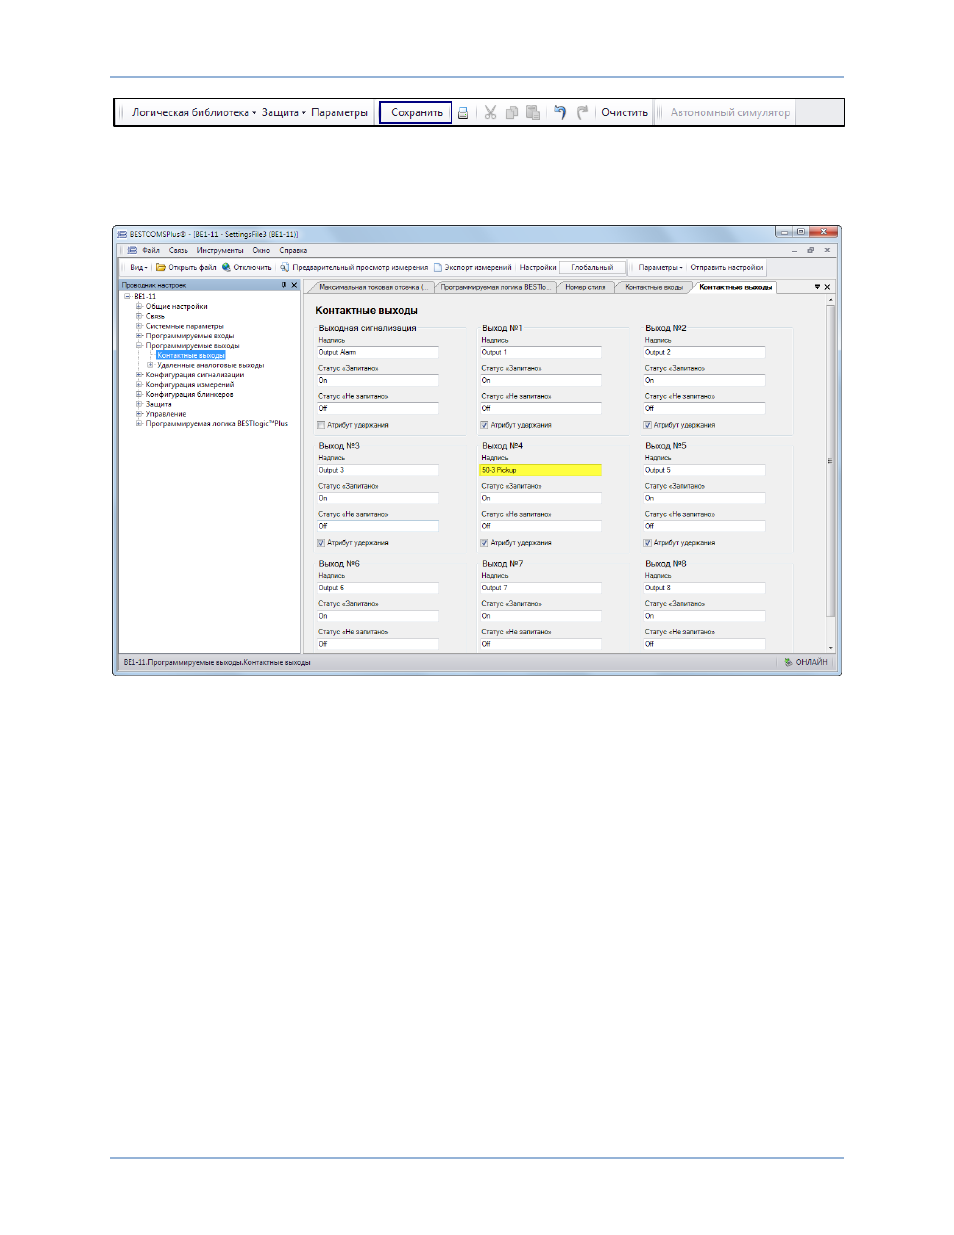Click the Глобальный settings box
This screenshot has height=1235, width=954.
(x=592, y=267)
